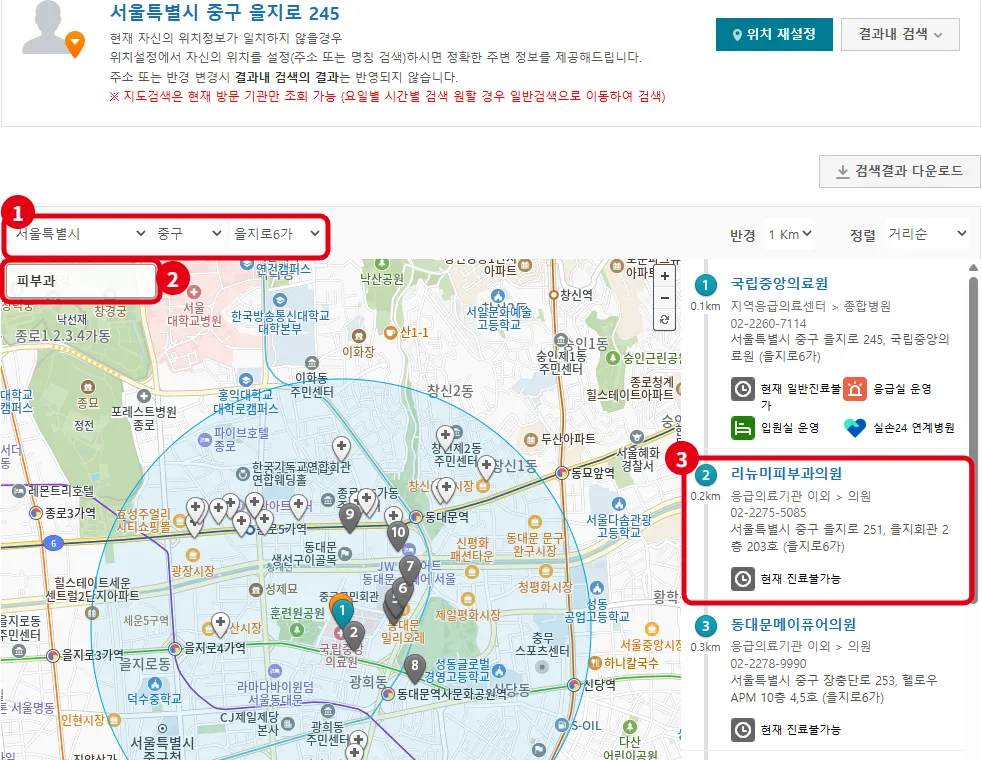Click the 실손24 연계병원 heart icon

pos(854,428)
